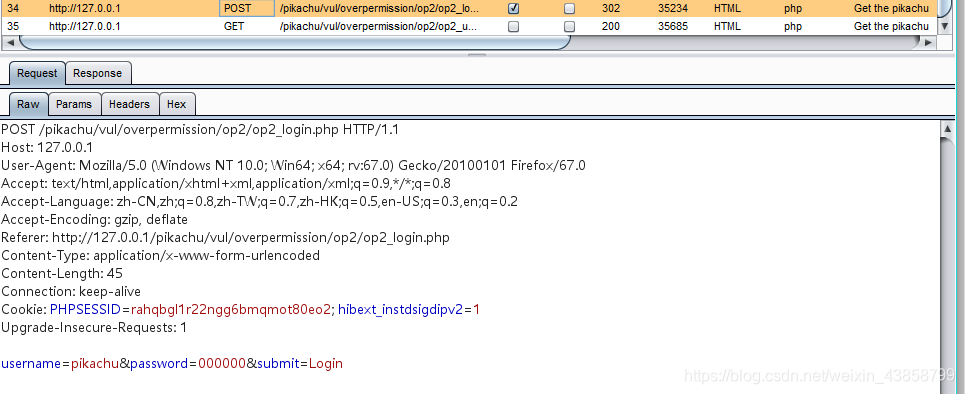Click the POST request line in raw editor
The height and width of the screenshot is (394, 965).
tap(200, 130)
